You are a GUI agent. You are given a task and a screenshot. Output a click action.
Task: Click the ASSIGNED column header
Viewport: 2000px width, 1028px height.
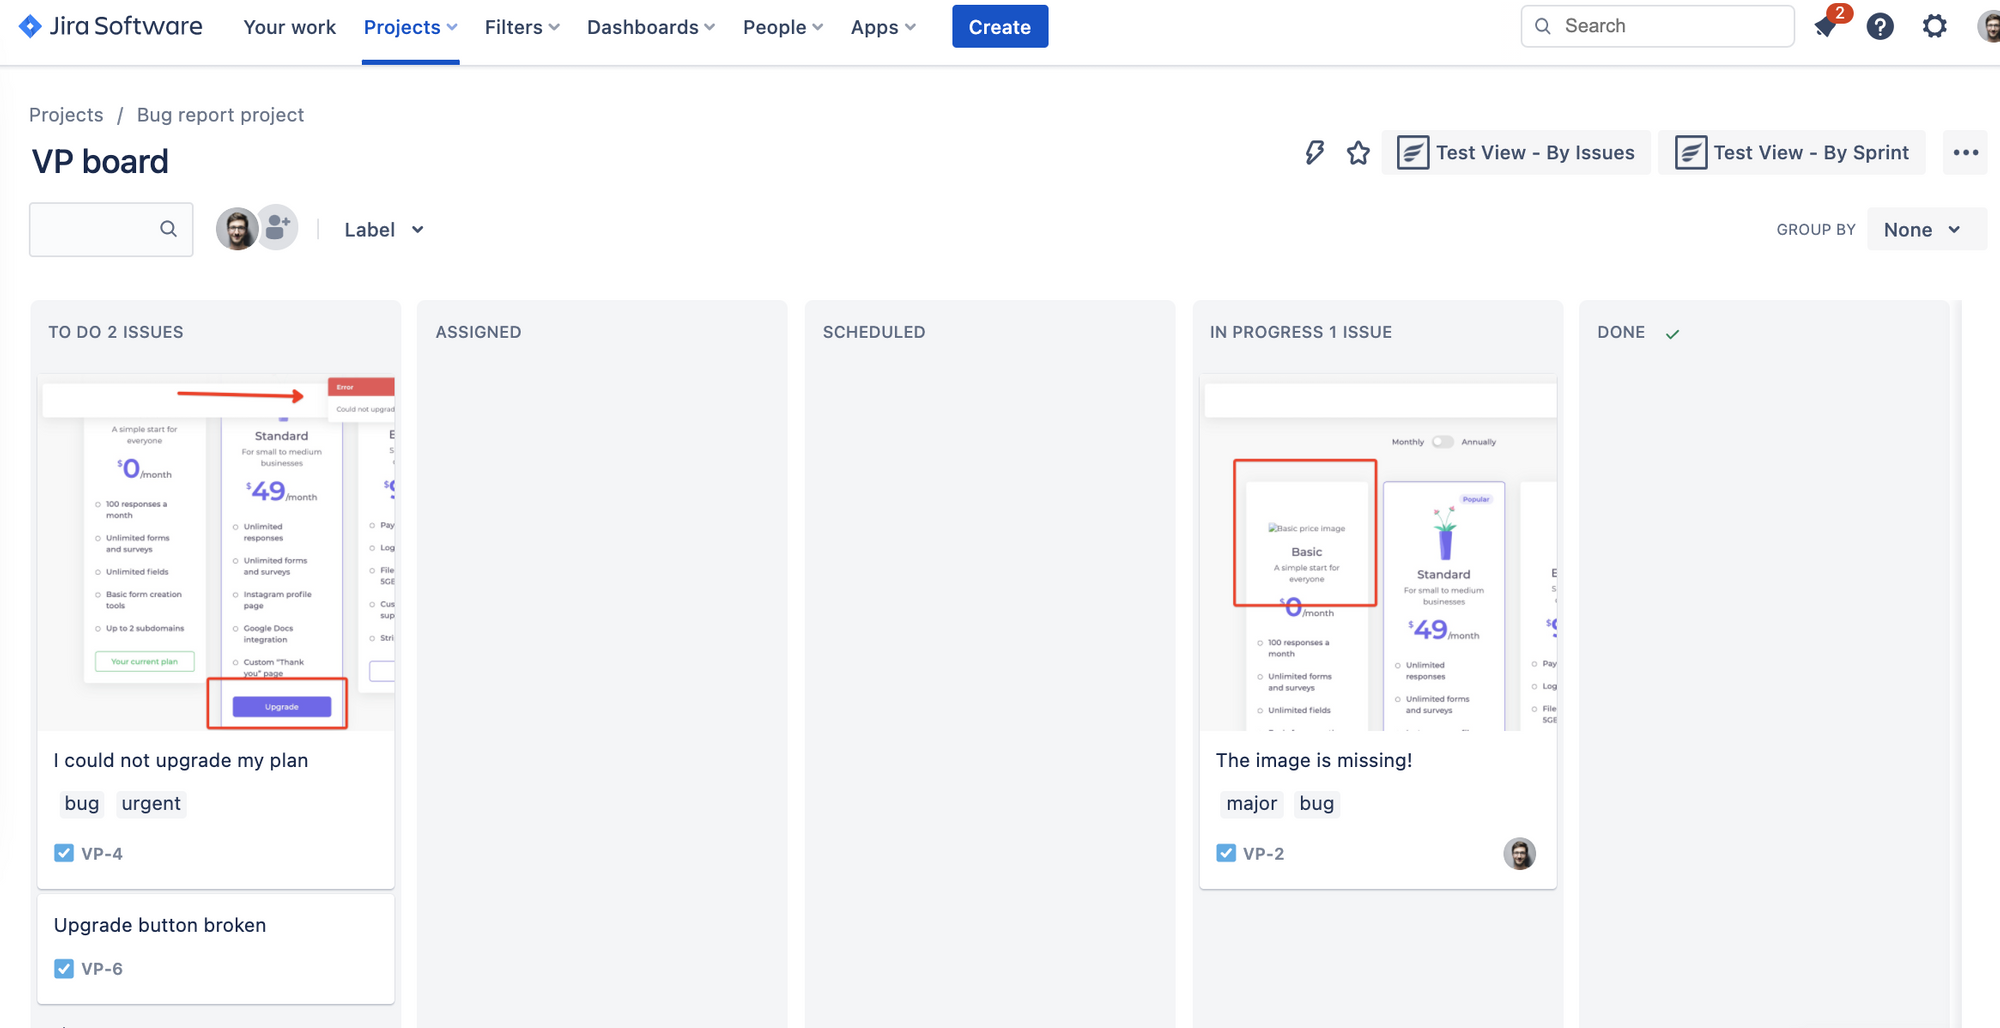(x=478, y=332)
